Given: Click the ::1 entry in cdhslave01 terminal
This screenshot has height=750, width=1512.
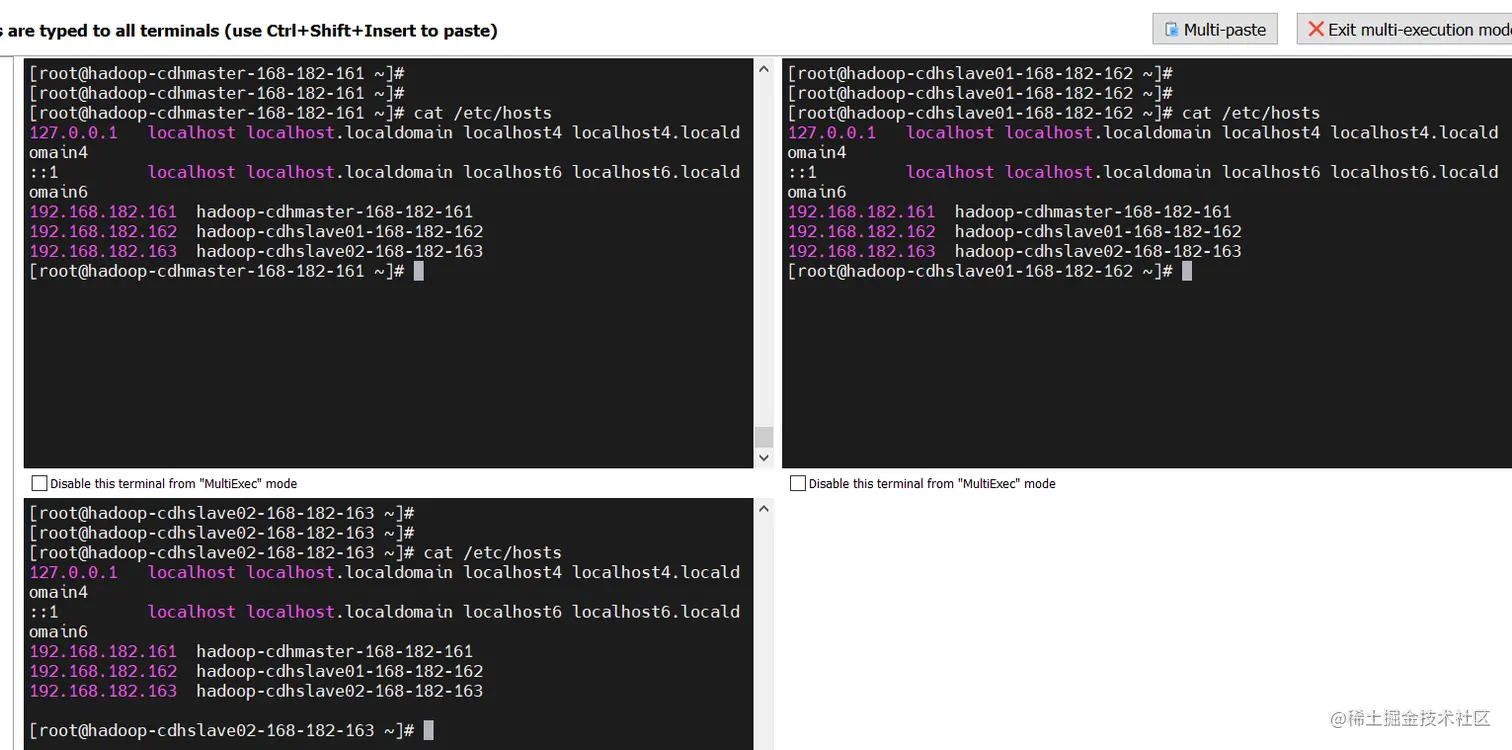Looking at the screenshot, I should click(803, 172).
